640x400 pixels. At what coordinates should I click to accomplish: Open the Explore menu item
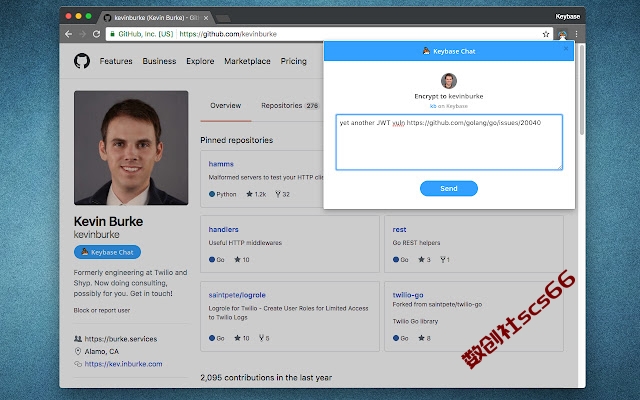(200, 61)
